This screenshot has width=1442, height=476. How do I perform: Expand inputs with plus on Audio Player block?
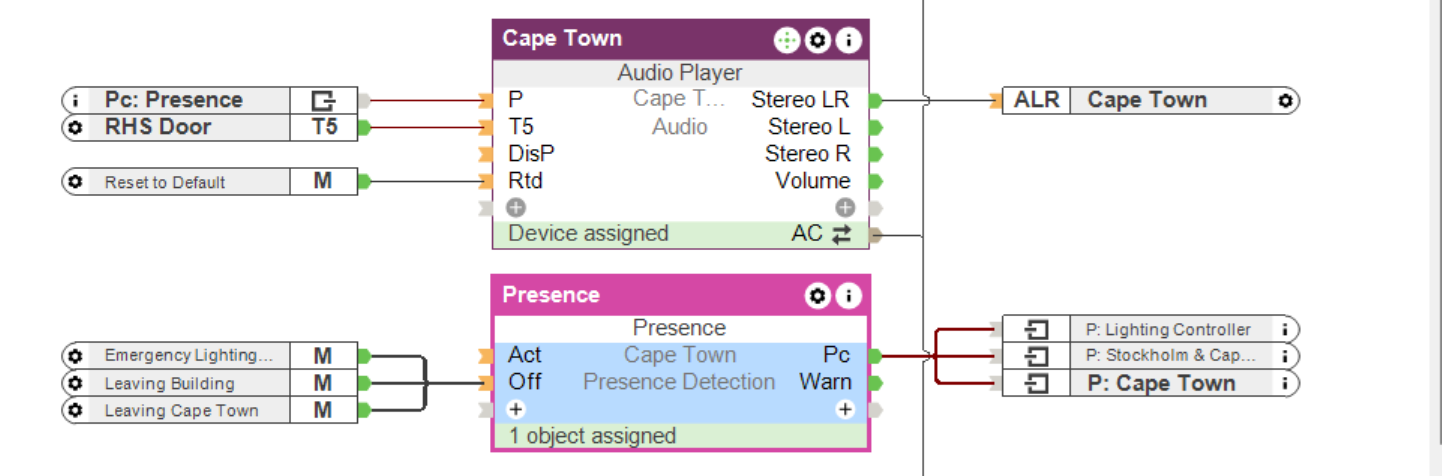point(516,208)
